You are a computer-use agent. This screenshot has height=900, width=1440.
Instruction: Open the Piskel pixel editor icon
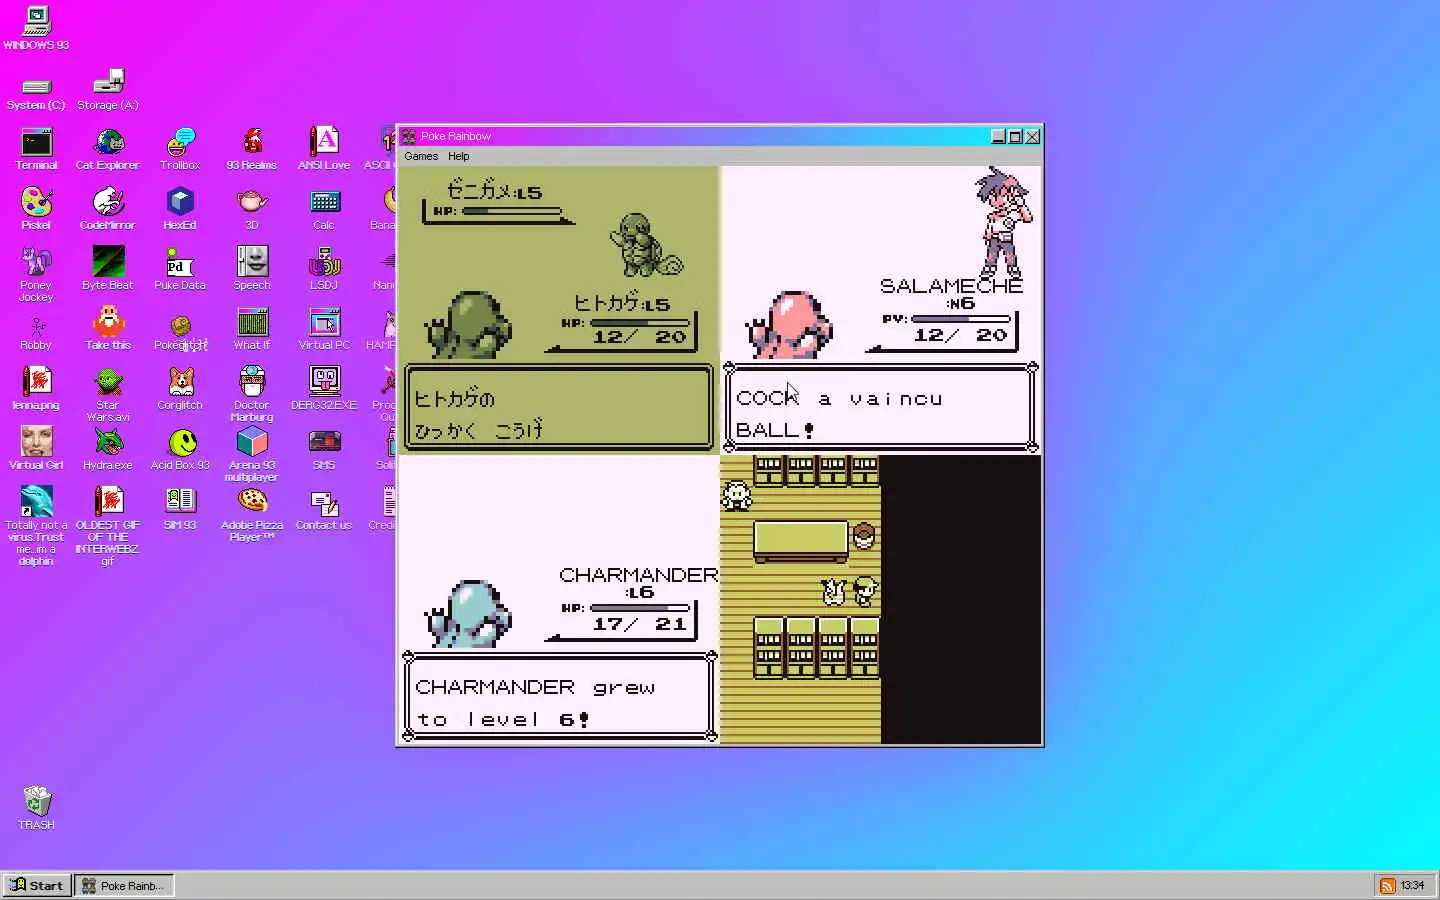coord(36,209)
